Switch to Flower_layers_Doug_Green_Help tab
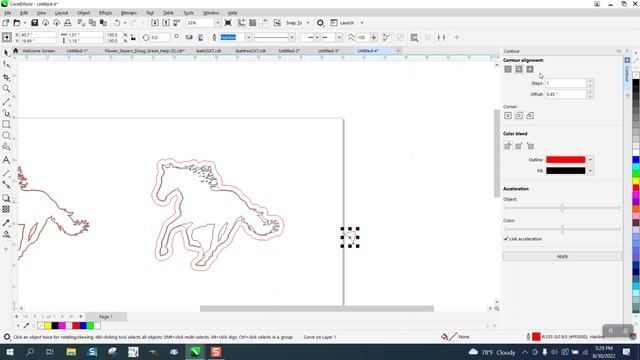Image resolution: width=640 pixels, height=360 pixels. point(144,51)
